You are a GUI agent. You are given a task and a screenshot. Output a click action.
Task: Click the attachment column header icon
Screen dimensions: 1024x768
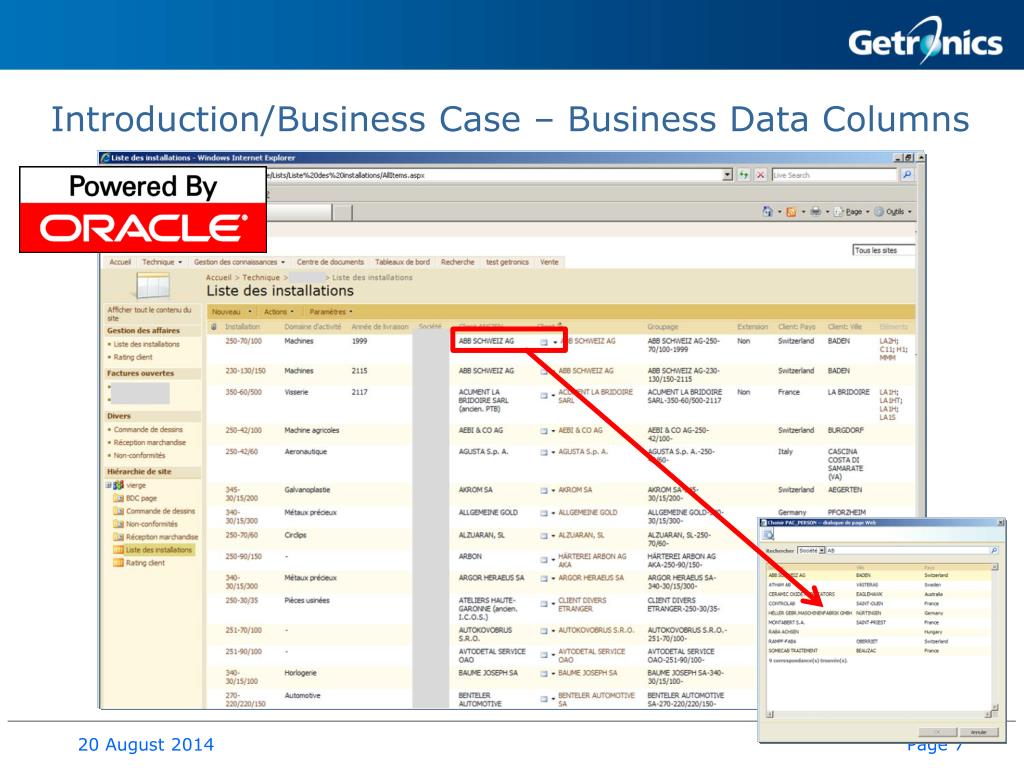[214, 327]
